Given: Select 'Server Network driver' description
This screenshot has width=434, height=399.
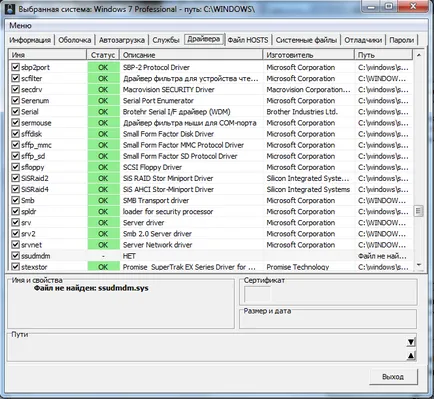Looking at the screenshot, I should point(157,245).
